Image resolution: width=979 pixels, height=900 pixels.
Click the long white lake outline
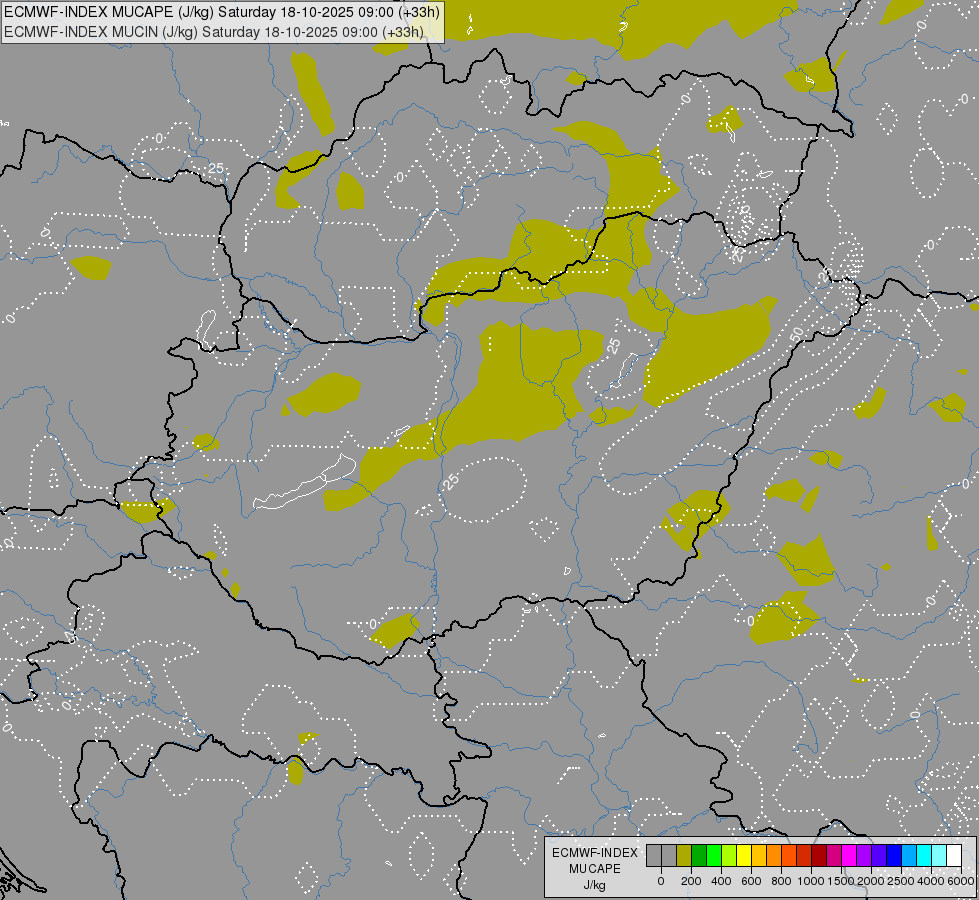[305, 482]
